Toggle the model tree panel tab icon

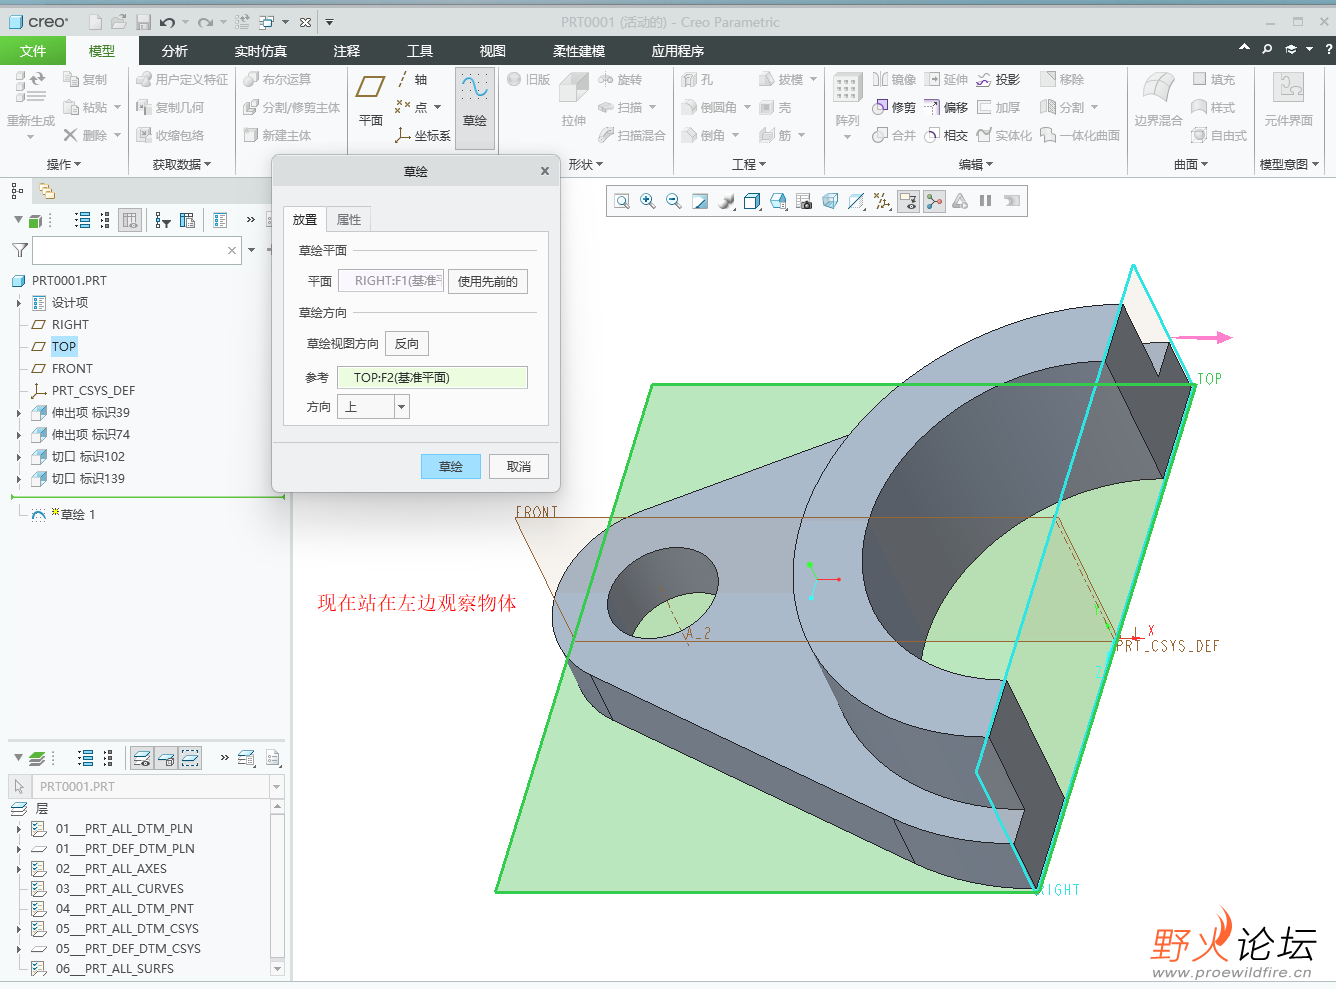17,191
